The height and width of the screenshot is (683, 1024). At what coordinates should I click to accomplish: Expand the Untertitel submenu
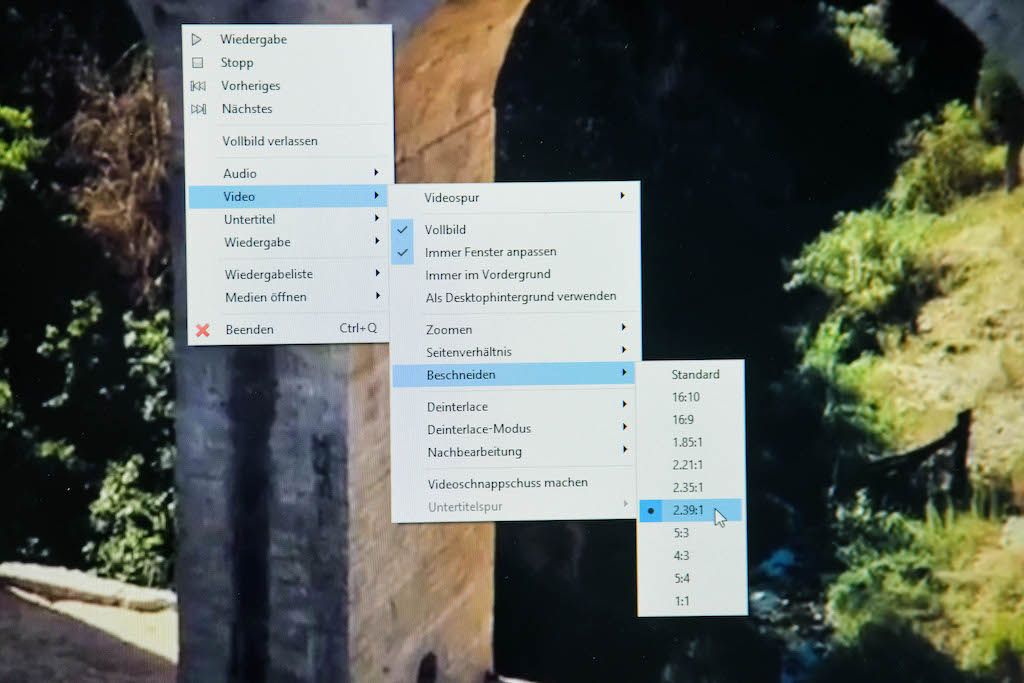[x=288, y=219]
